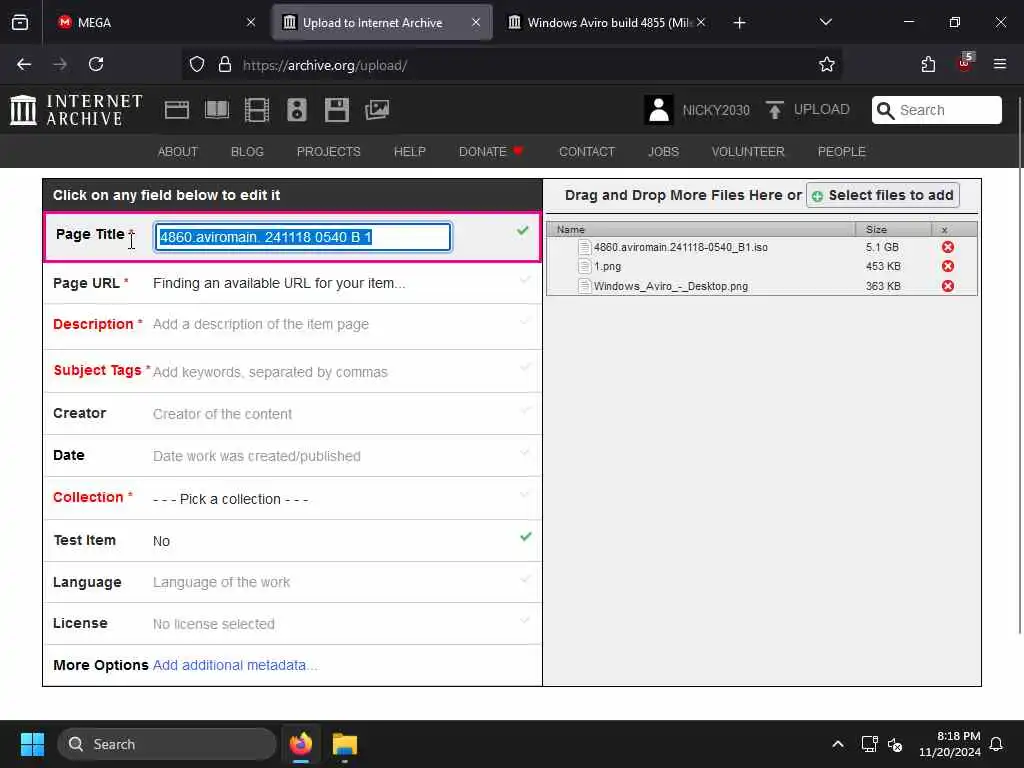Screen dimensions: 1024x768
Task: Open the PROJECTS menu item
Action: pyautogui.click(x=328, y=152)
